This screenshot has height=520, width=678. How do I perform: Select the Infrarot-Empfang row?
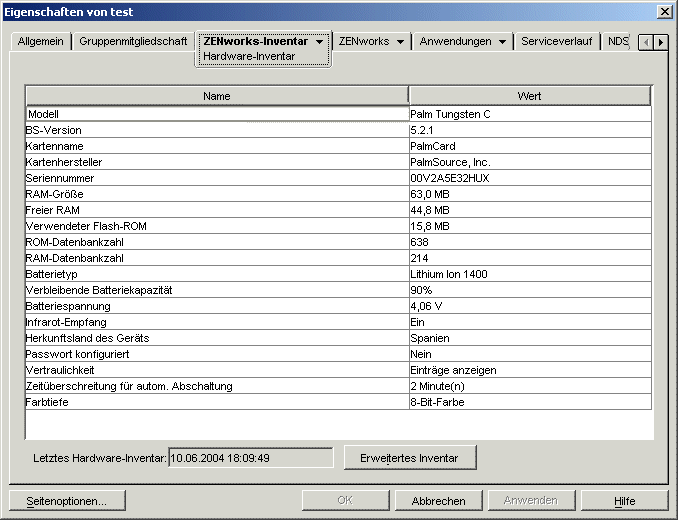click(338, 322)
